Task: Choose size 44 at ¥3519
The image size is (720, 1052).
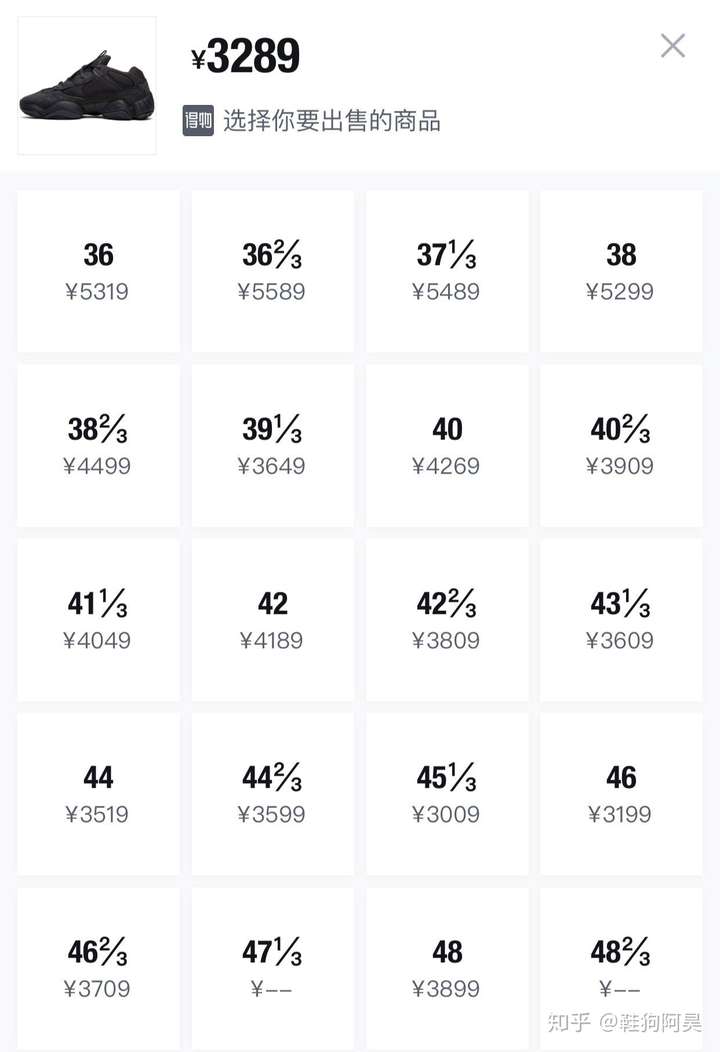Action: [98, 794]
